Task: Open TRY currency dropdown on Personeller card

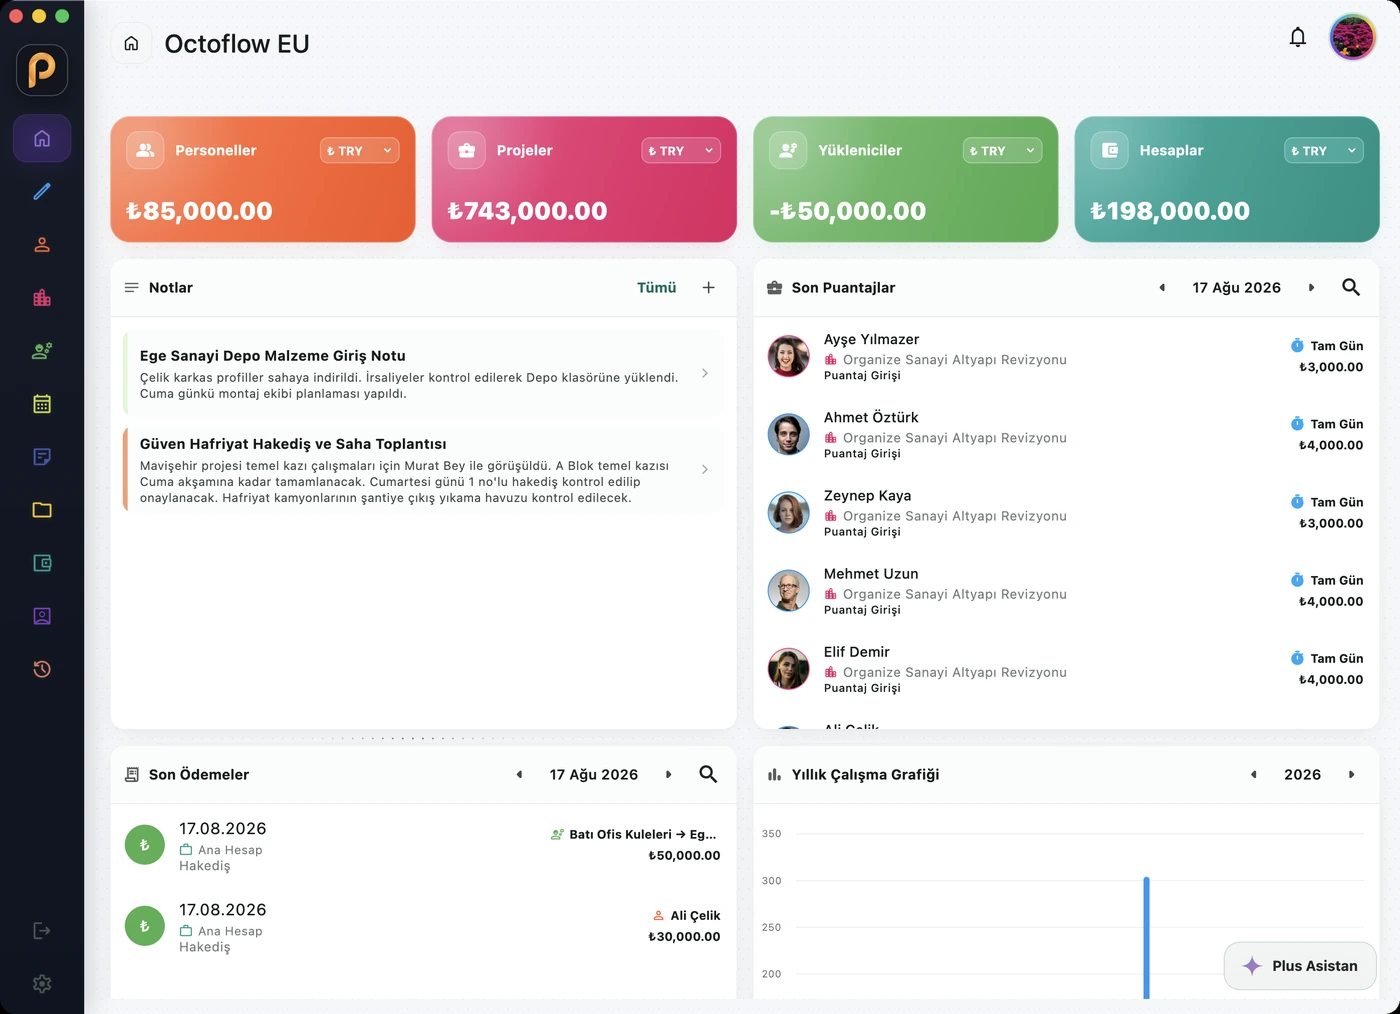Action: click(360, 150)
